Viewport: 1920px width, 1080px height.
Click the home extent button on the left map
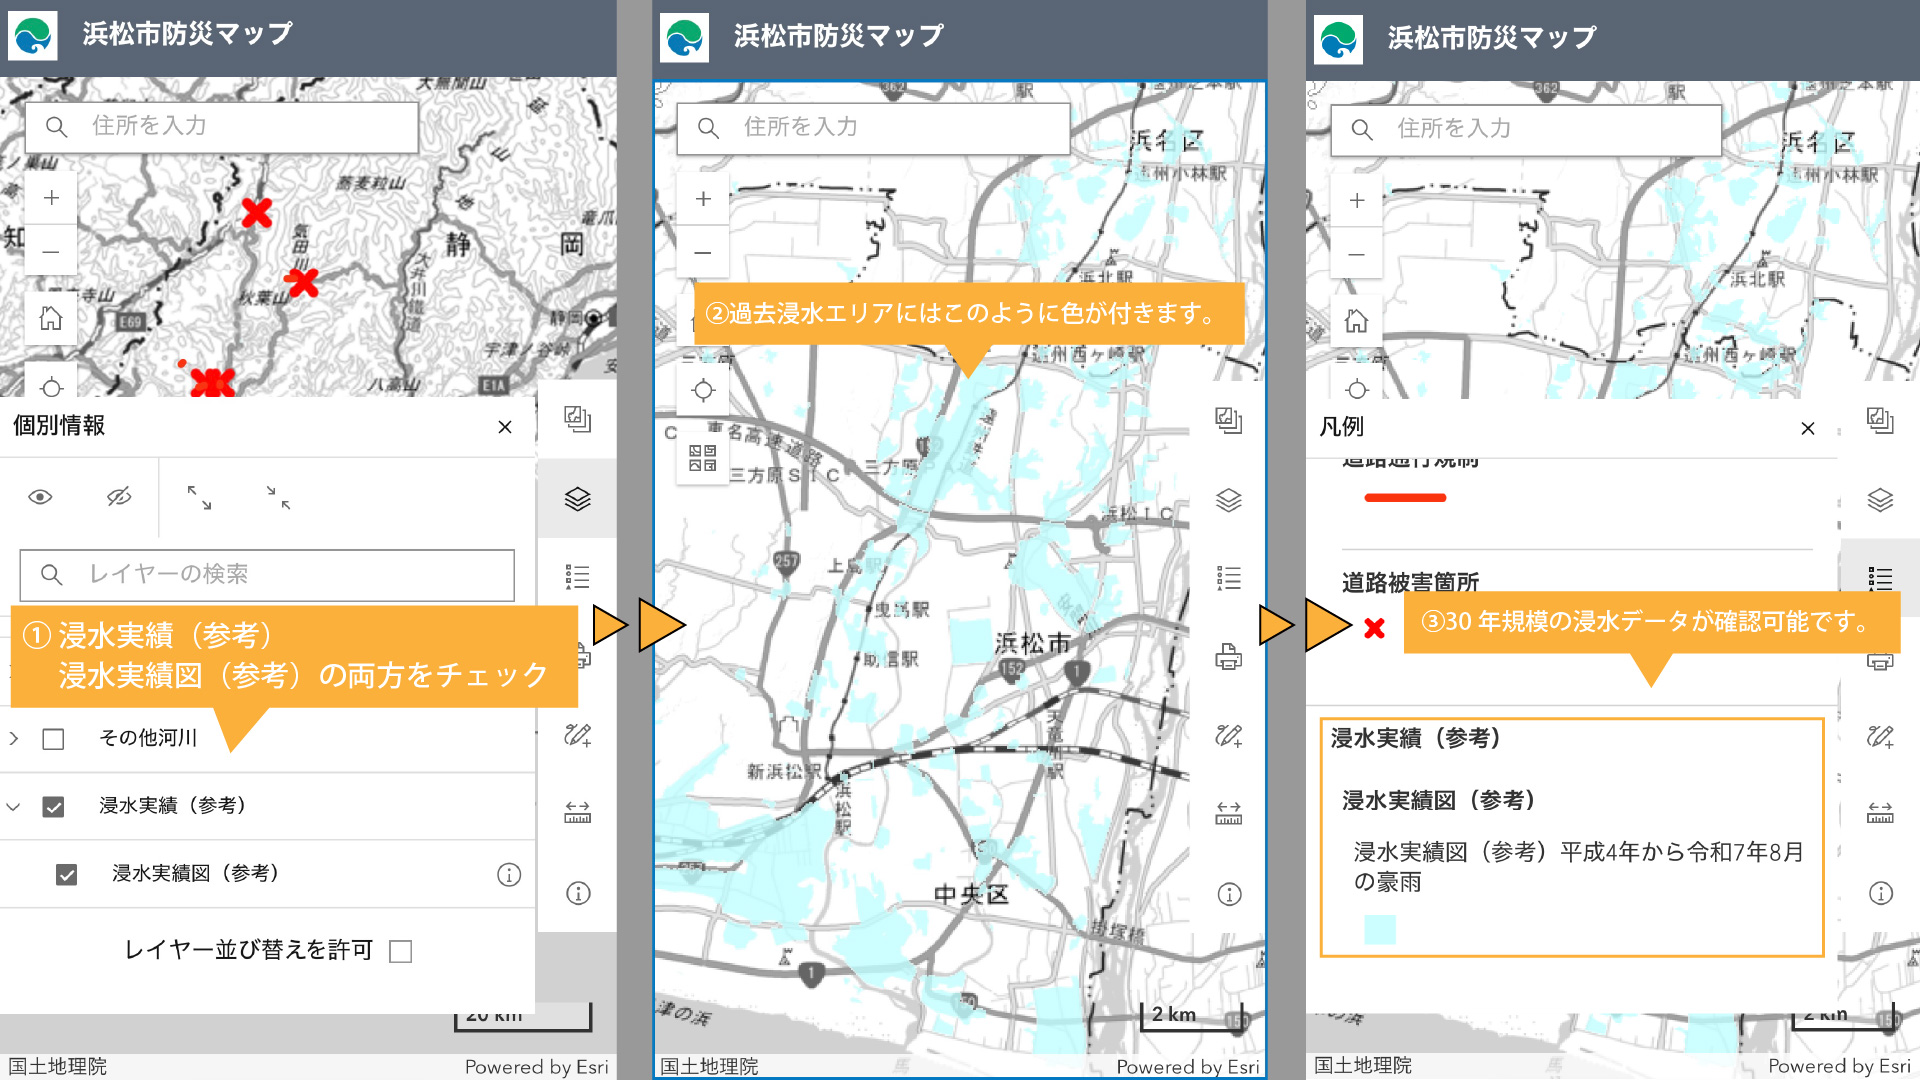pos(51,319)
